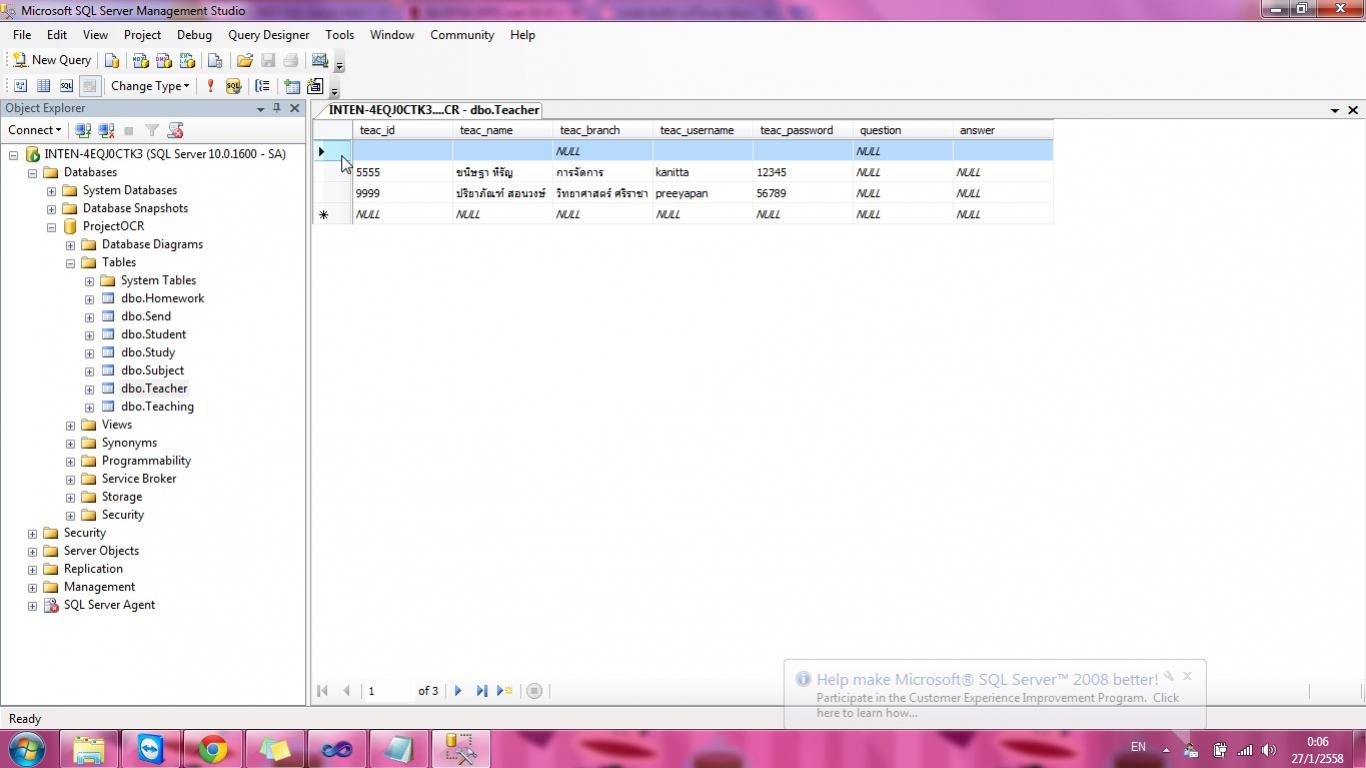The width and height of the screenshot is (1366, 768).
Task: Click the Analysis Services DMX Query icon
Action: 164,60
